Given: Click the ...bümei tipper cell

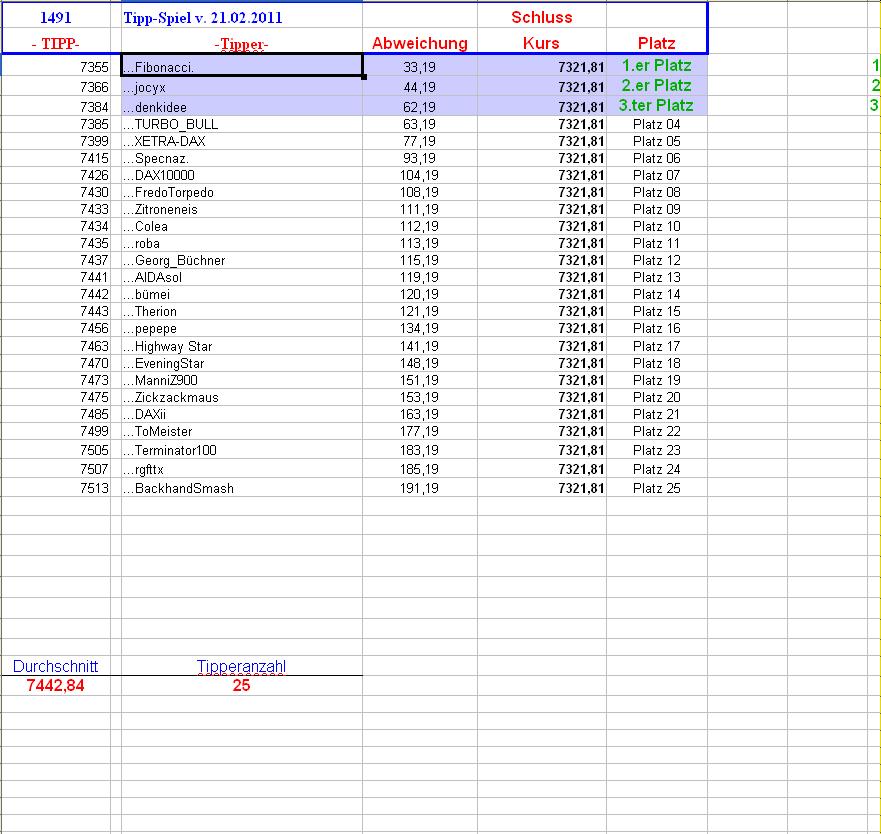Looking at the screenshot, I should (x=242, y=294).
